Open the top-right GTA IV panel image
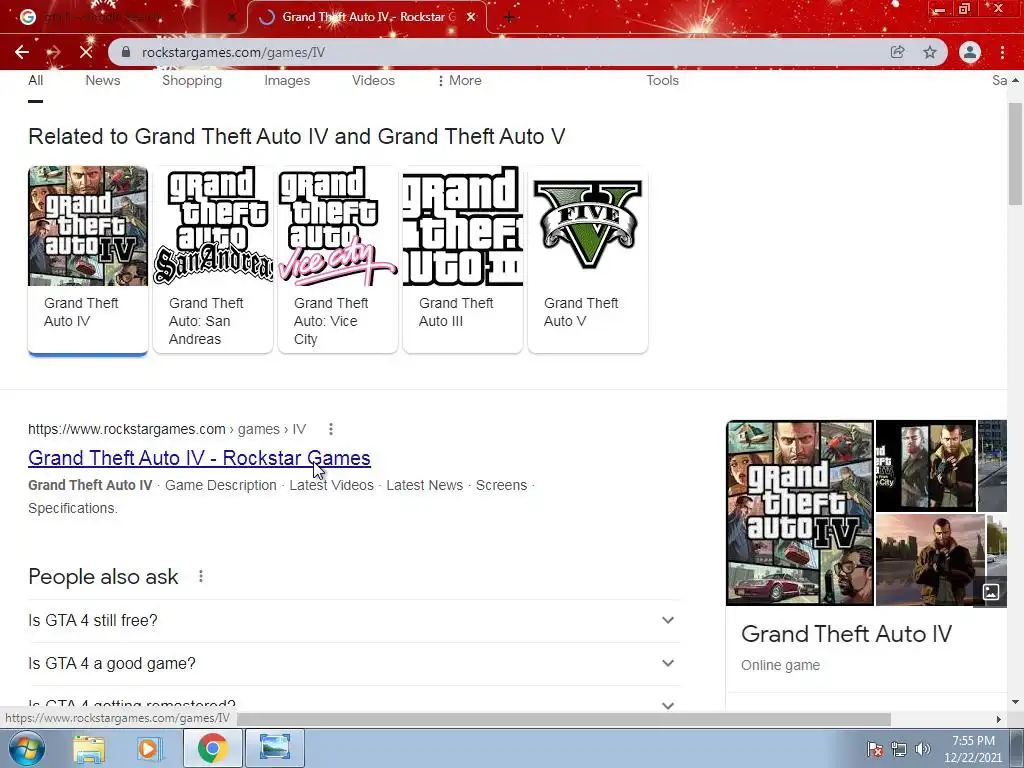Screen dimensions: 1024x768 coord(925,466)
